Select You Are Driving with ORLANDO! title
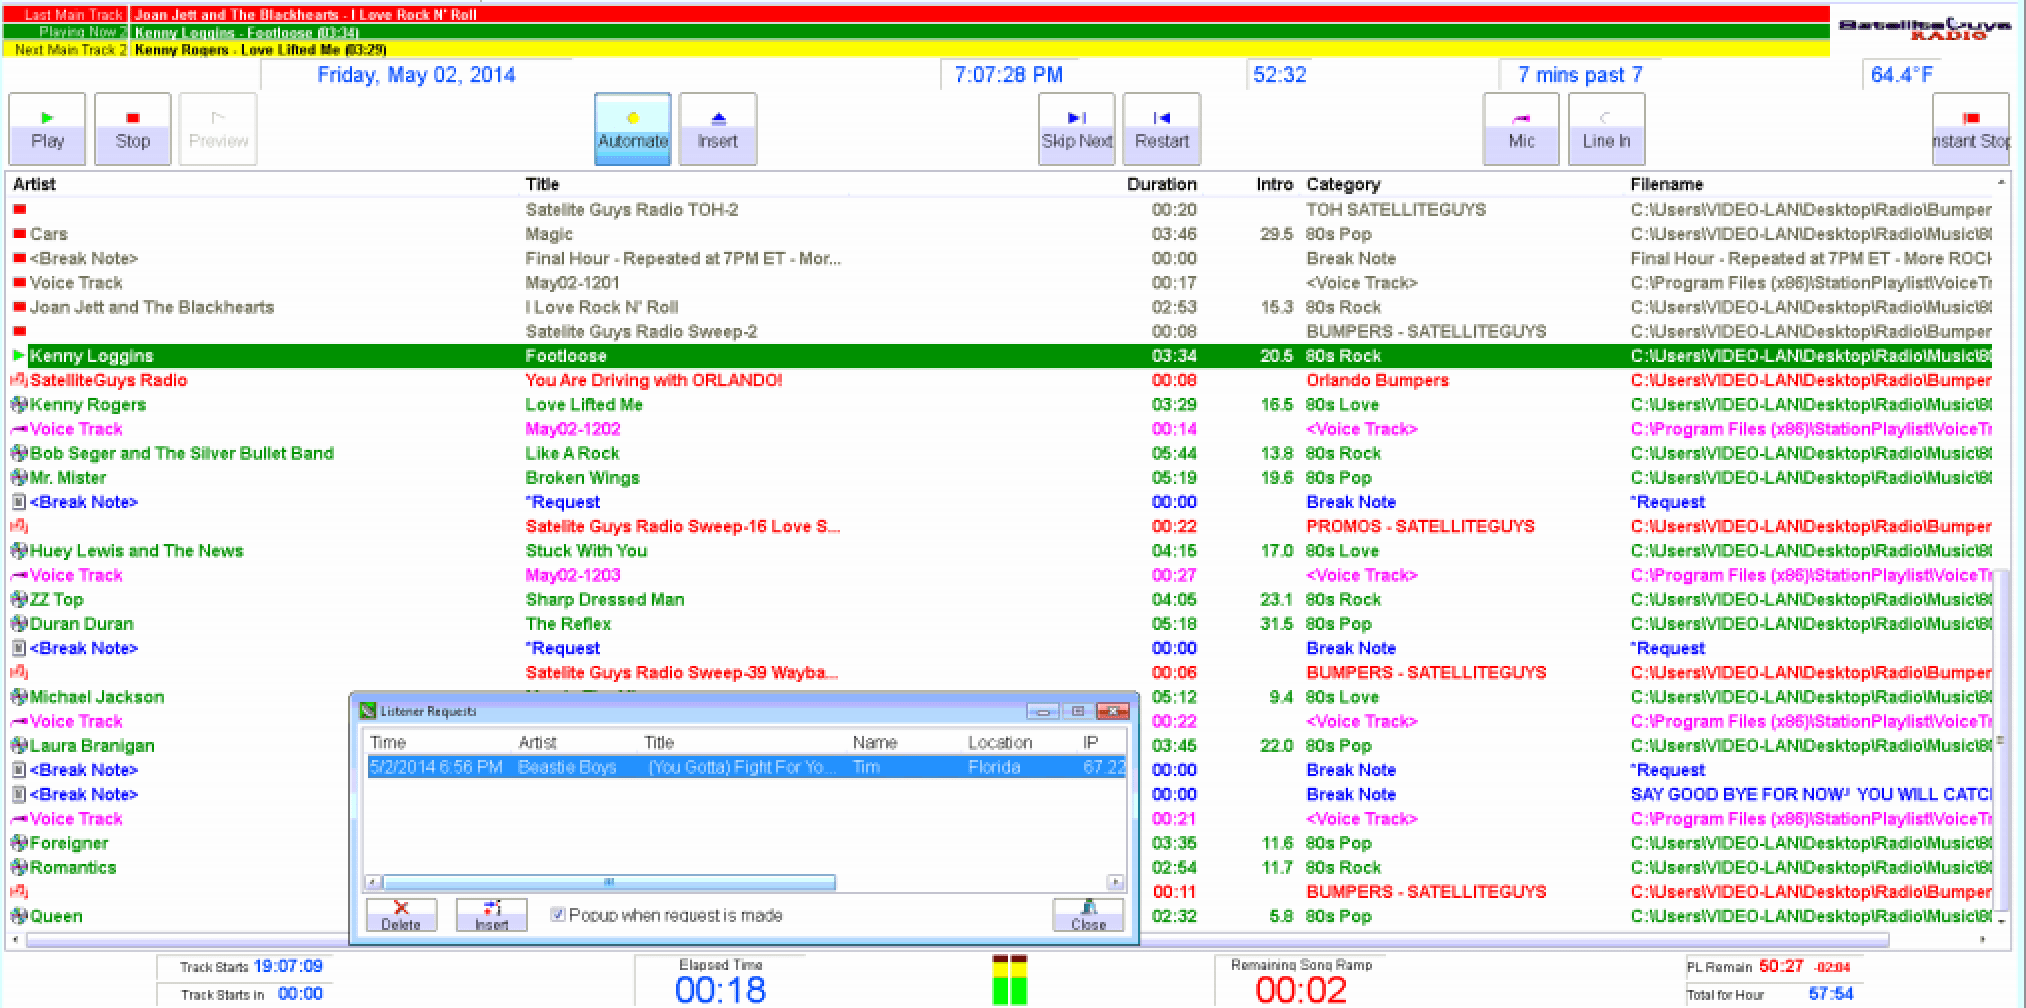This screenshot has width=2026, height=1008. 654,380
